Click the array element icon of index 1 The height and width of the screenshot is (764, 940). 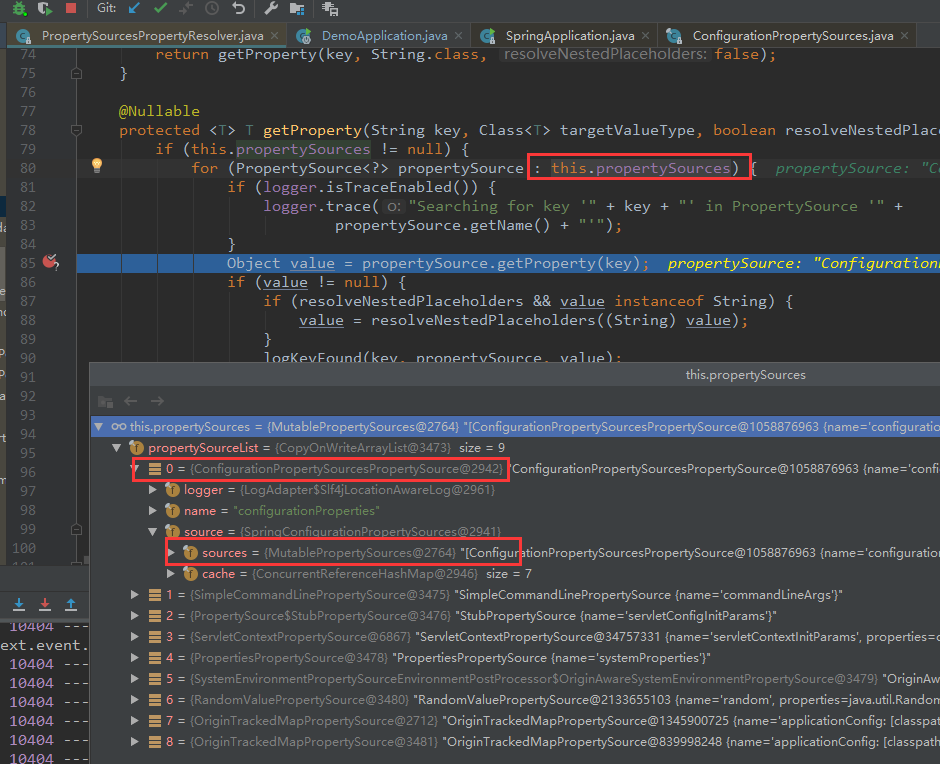coord(155,594)
